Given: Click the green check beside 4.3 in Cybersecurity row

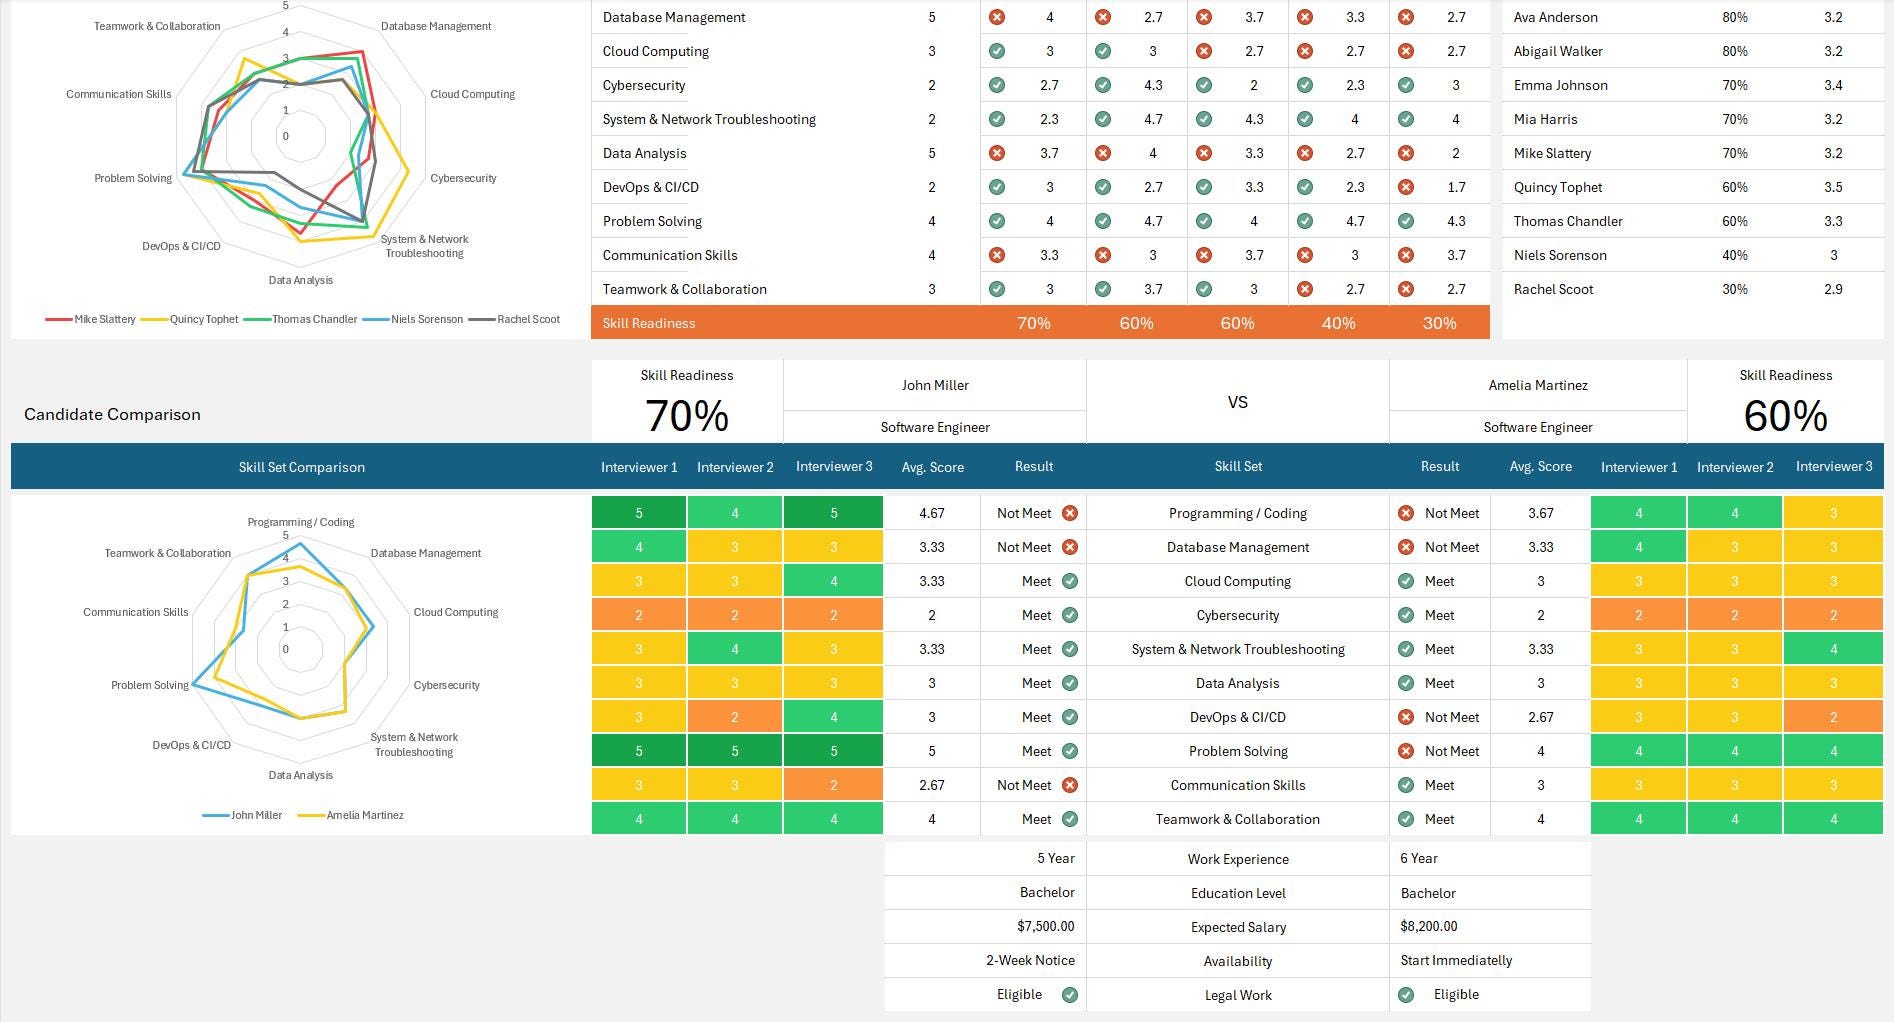Looking at the screenshot, I should [x=1102, y=85].
